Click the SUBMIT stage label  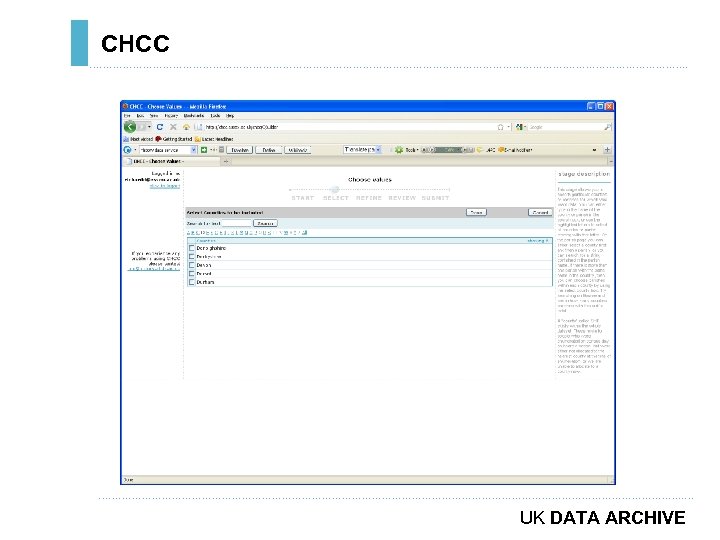click(x=435, y=198)
